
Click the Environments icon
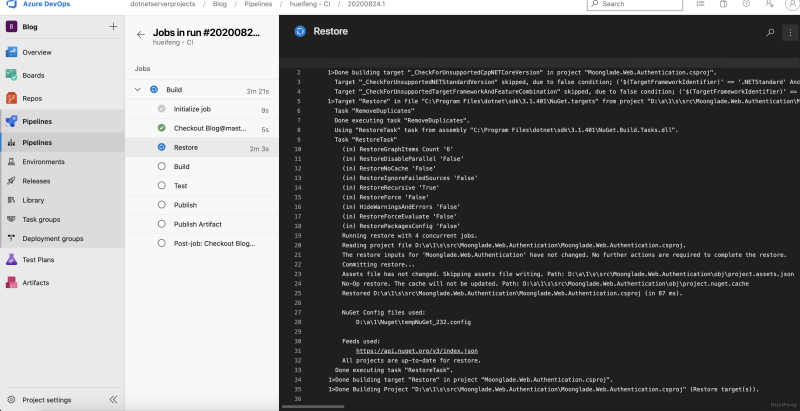(11, 162)
